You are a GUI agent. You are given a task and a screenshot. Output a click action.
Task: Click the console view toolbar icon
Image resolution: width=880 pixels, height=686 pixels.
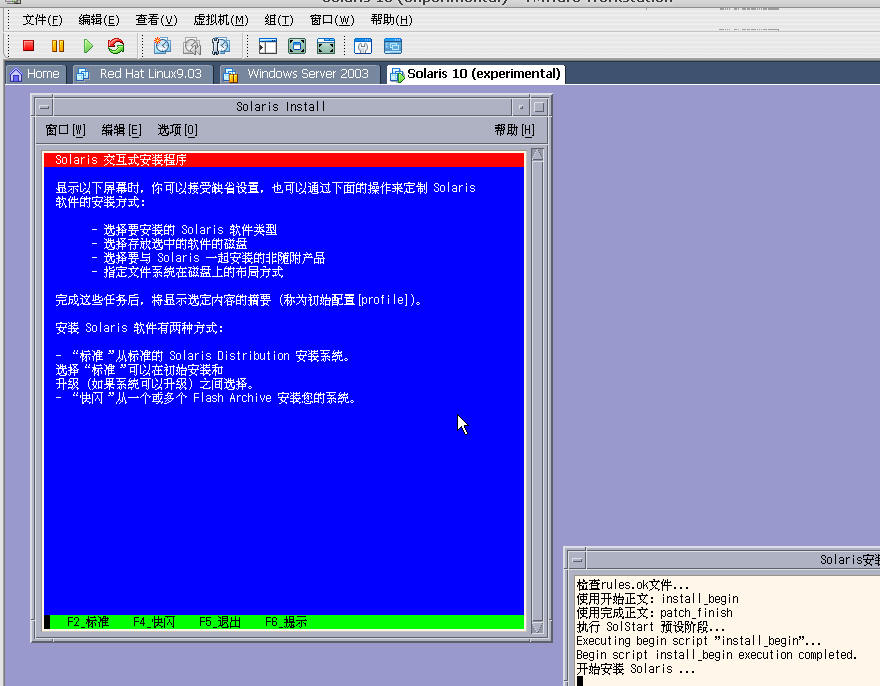tap(392, 46)
